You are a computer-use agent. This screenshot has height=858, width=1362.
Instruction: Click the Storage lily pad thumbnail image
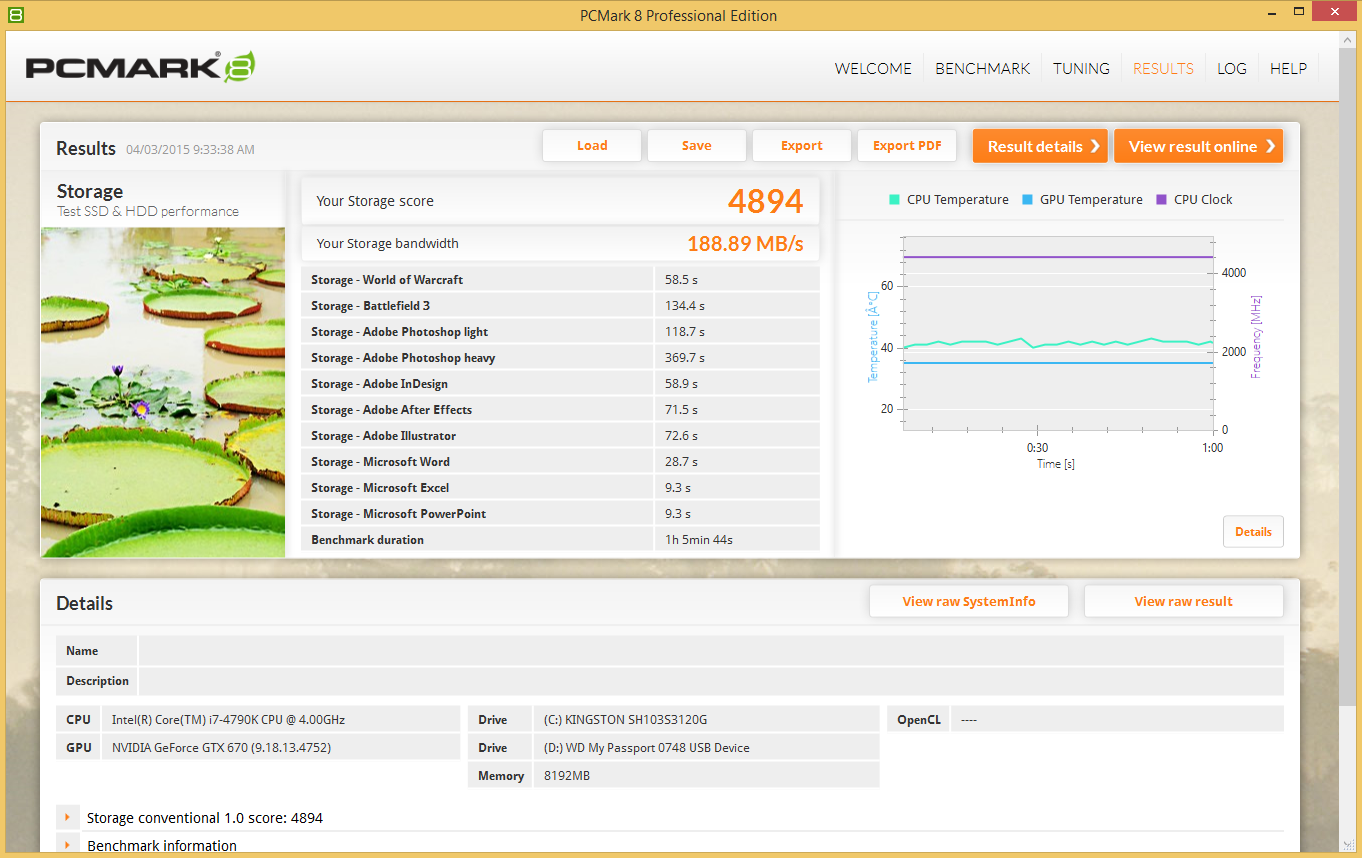point(163,392)
